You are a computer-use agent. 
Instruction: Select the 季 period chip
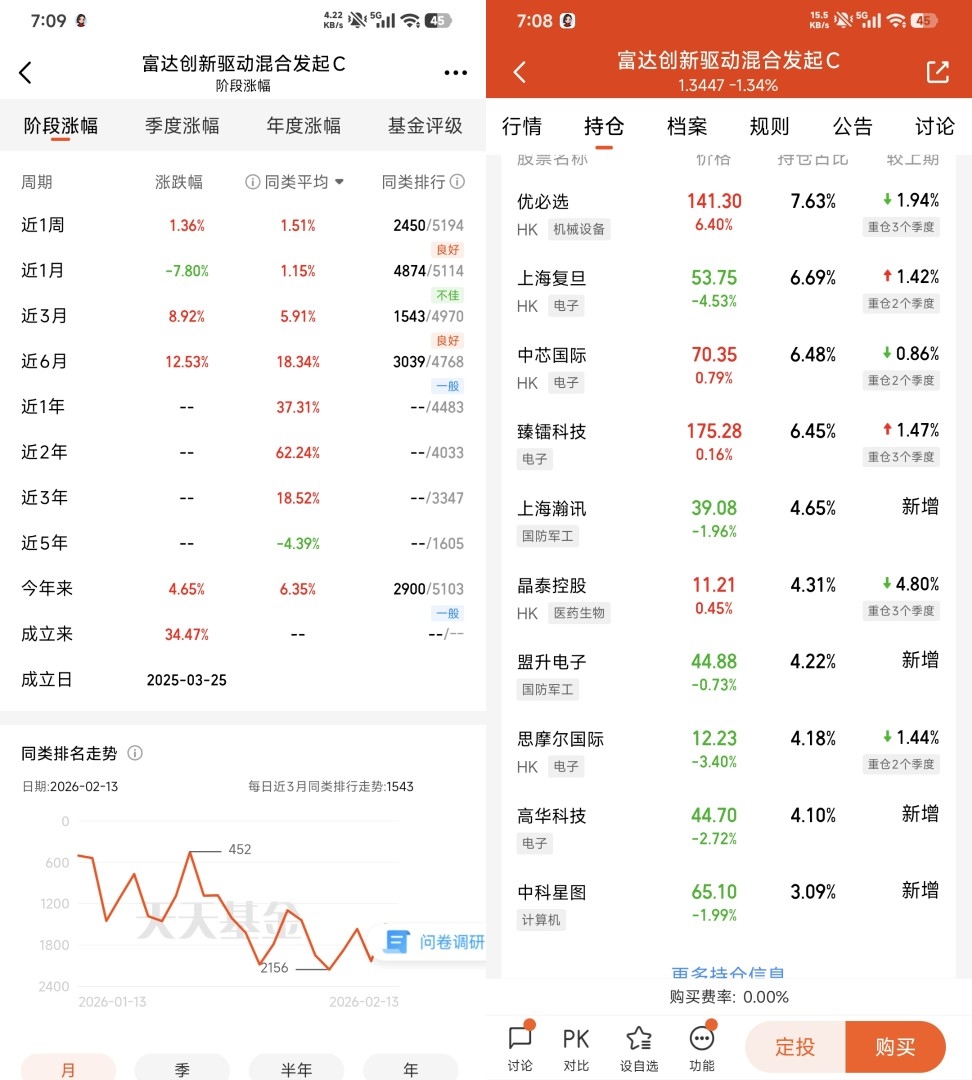182,1068
